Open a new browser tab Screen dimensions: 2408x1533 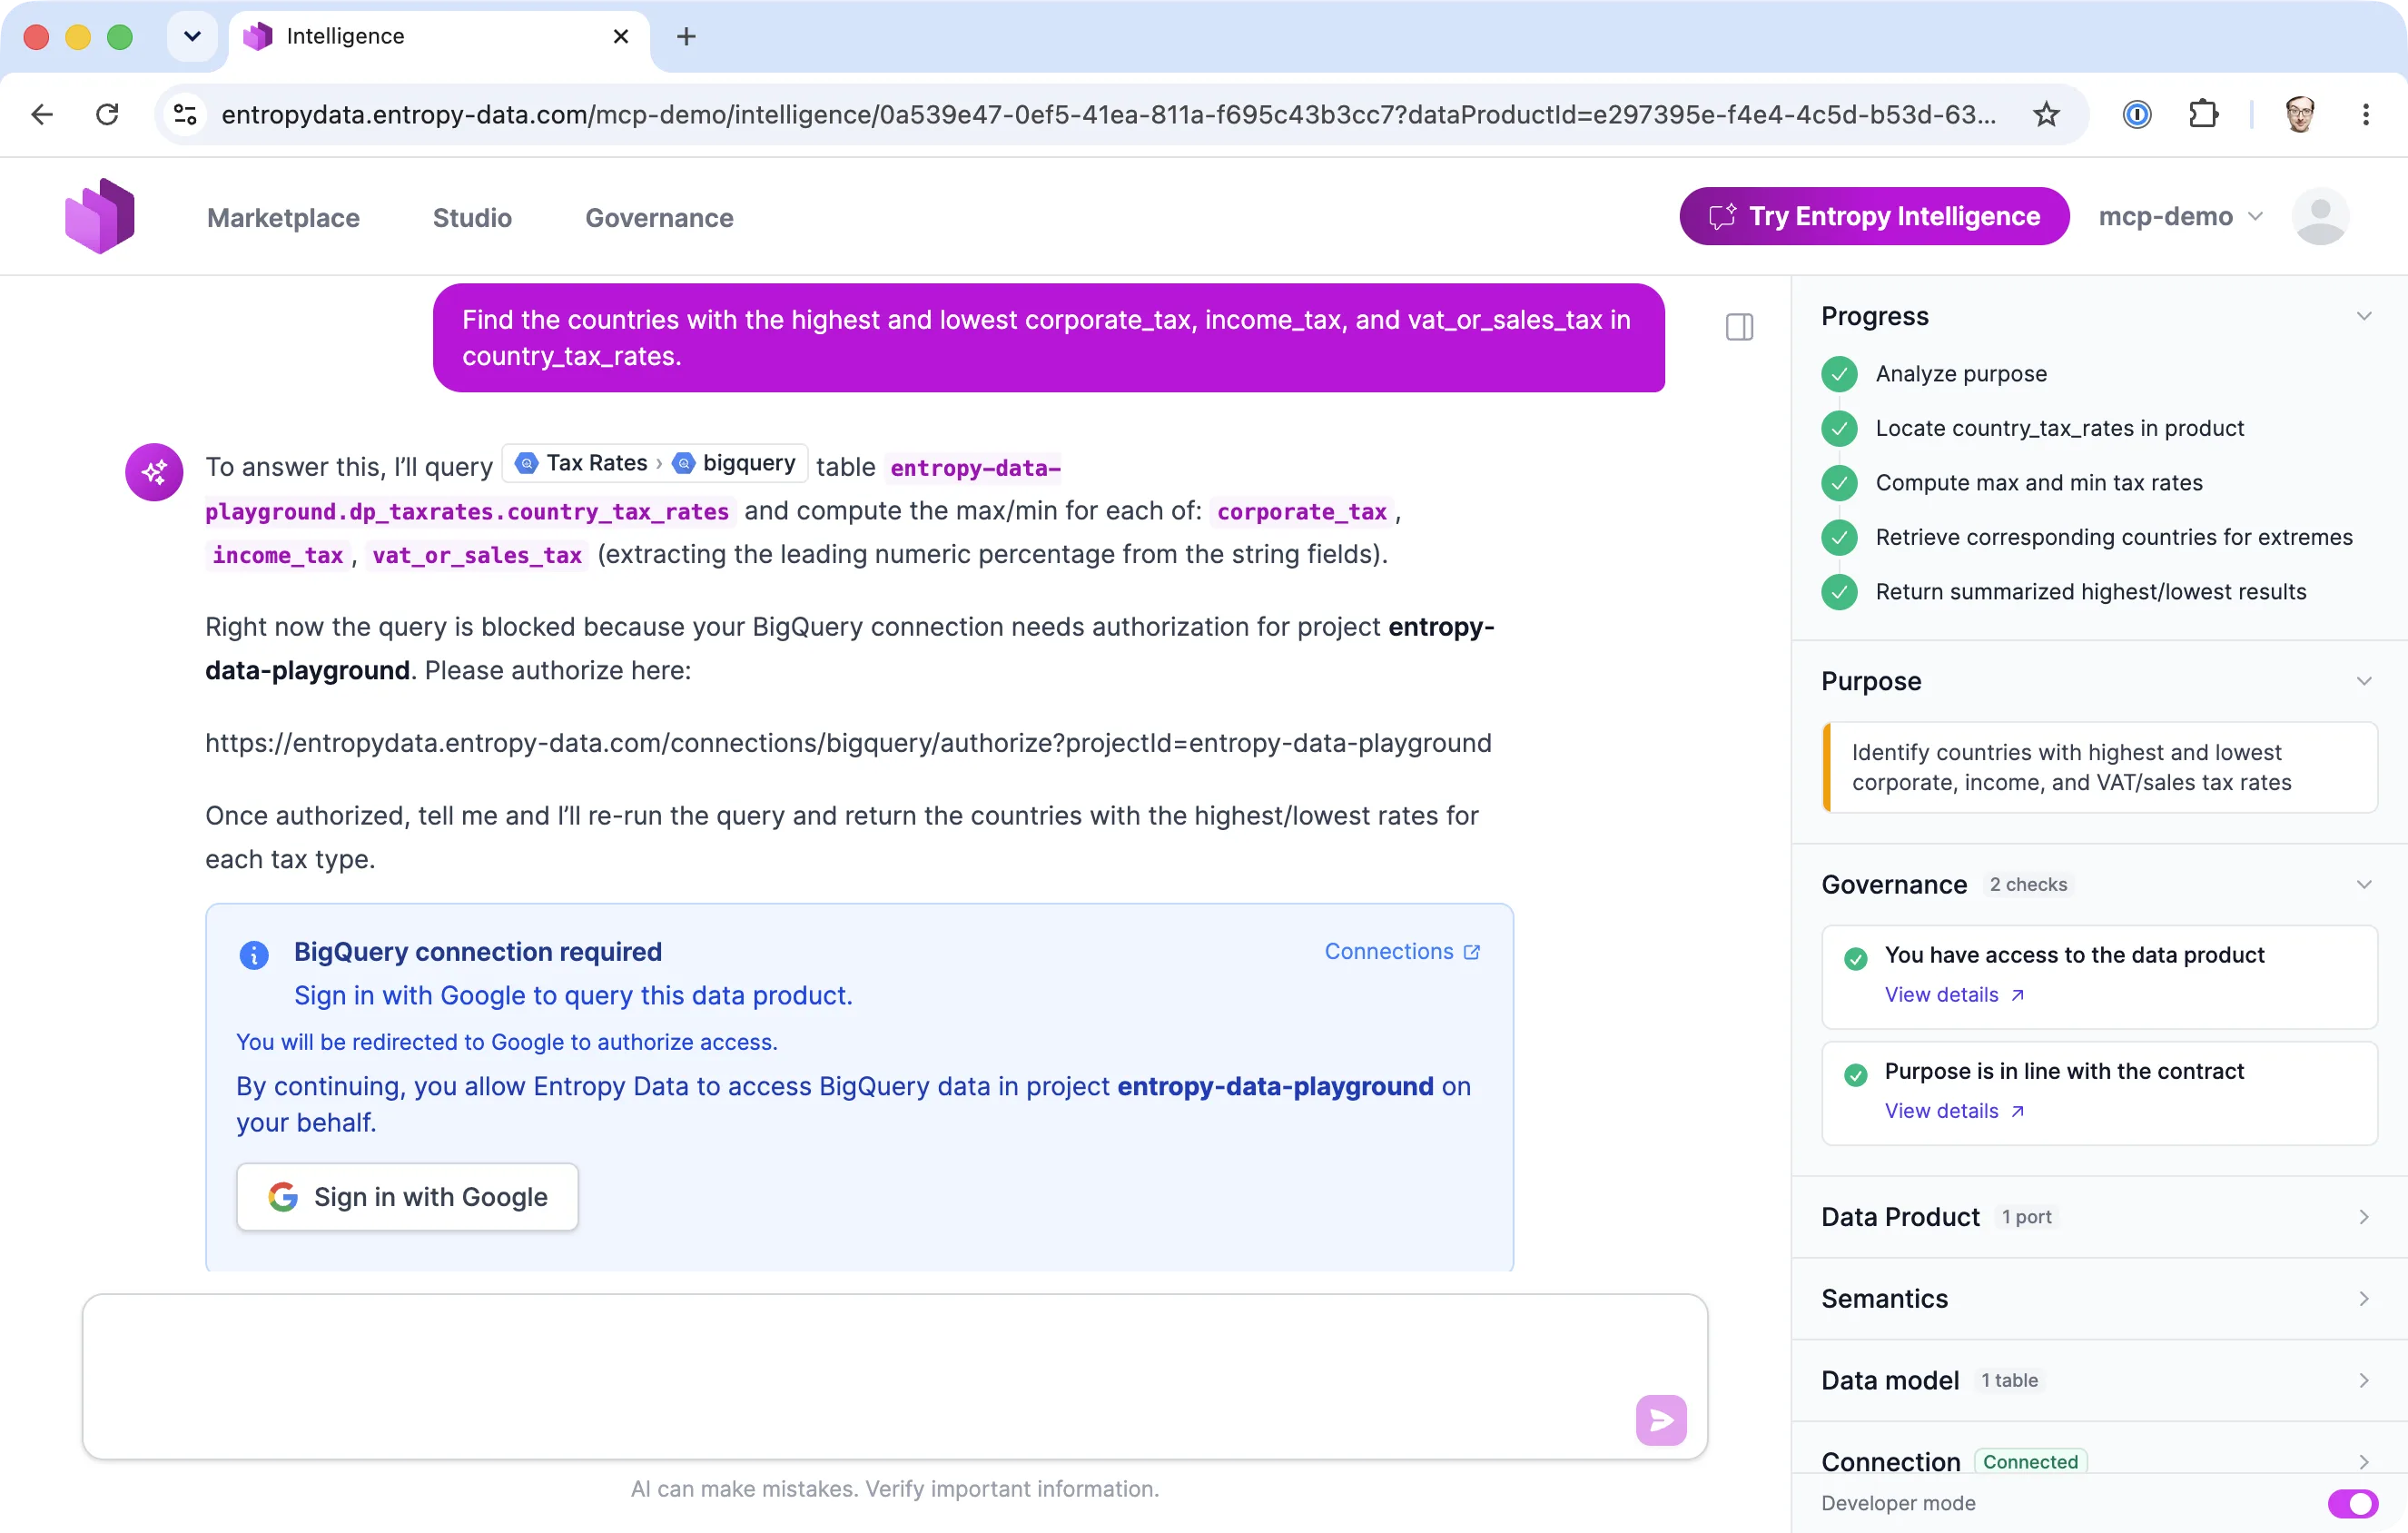click(x=686, y=37)
